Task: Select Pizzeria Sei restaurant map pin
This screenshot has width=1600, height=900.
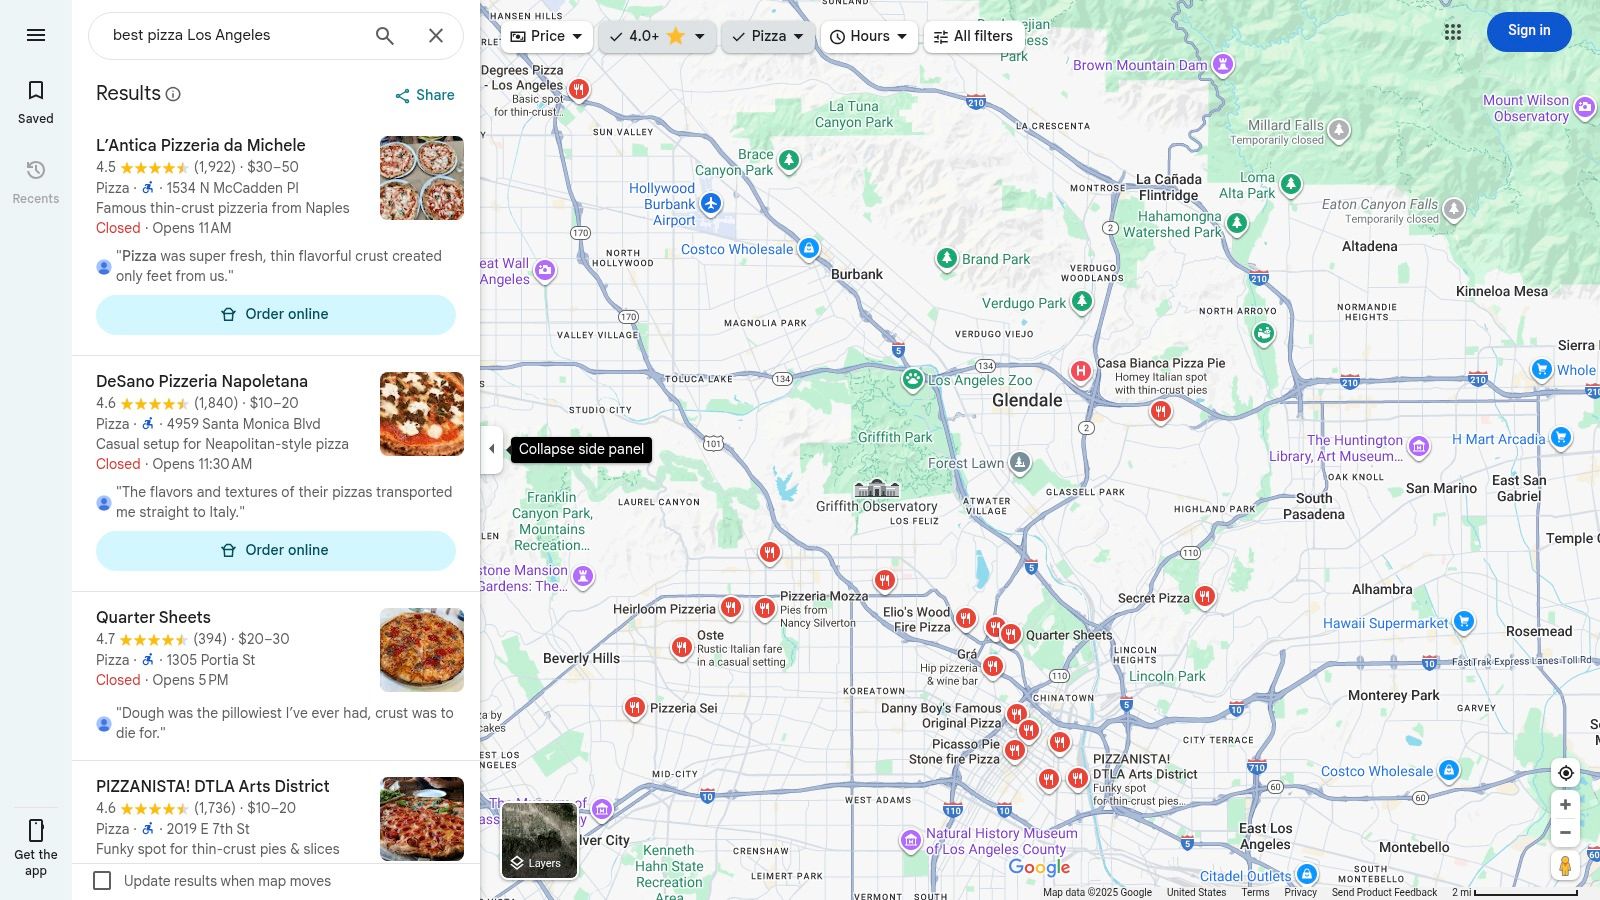Action: (x=635, y=708)
